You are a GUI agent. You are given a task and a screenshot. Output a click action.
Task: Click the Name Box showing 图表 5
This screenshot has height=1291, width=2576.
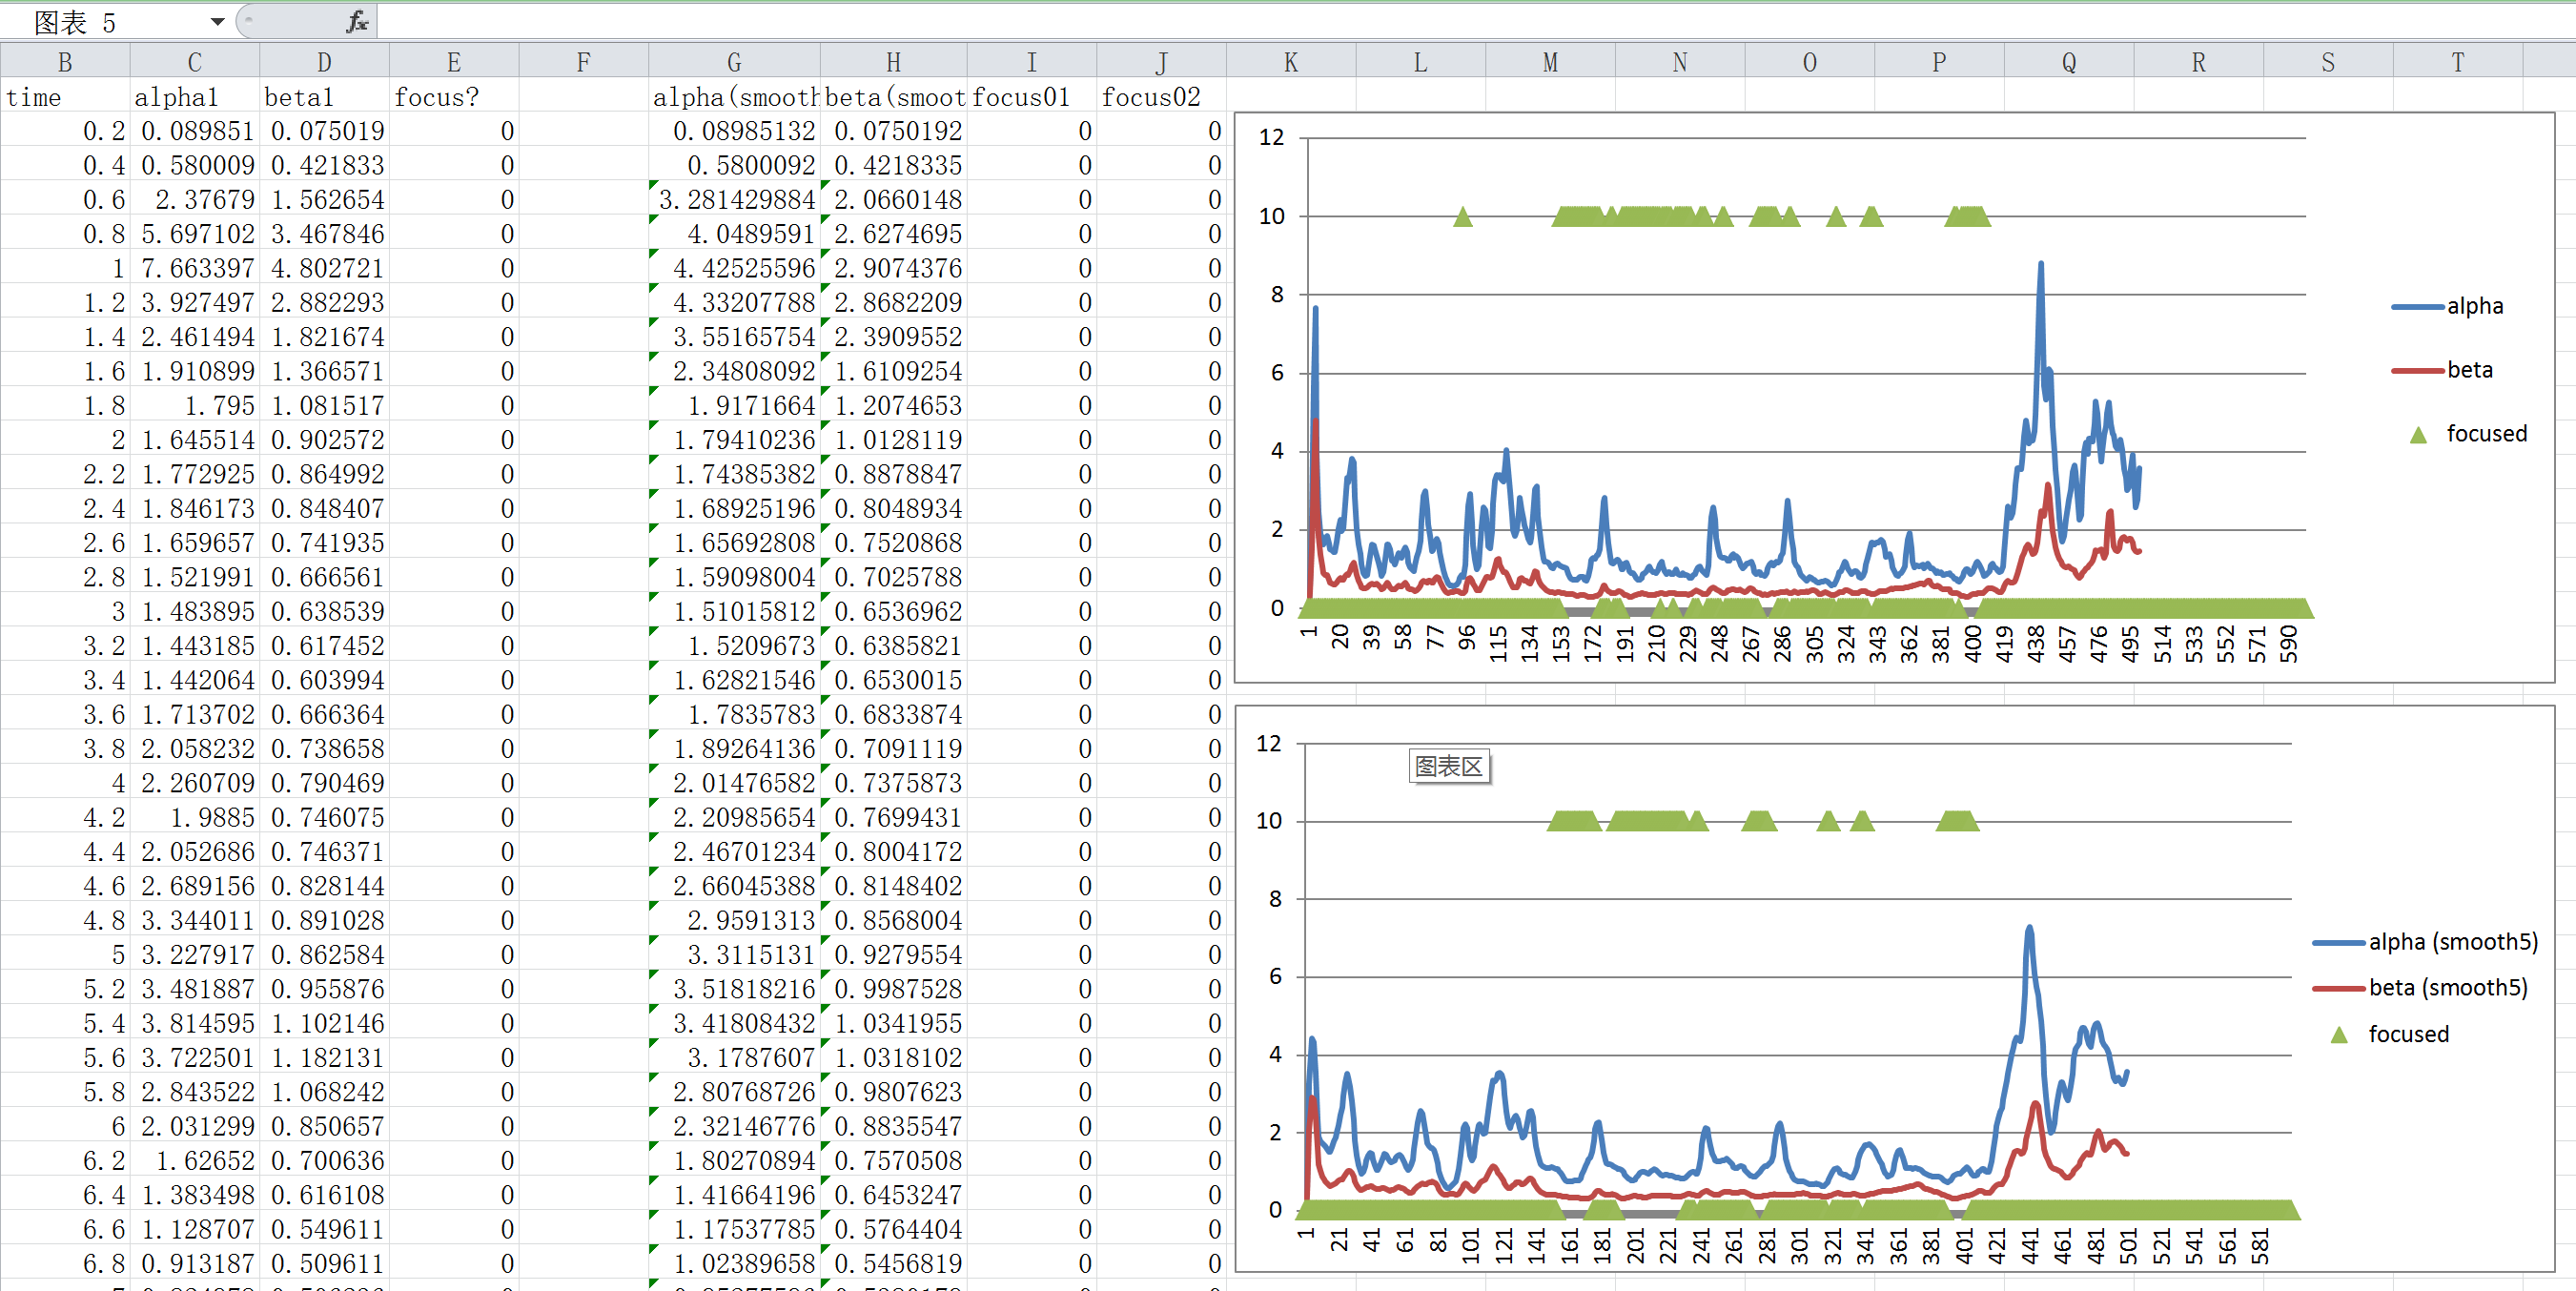point(105,21)
